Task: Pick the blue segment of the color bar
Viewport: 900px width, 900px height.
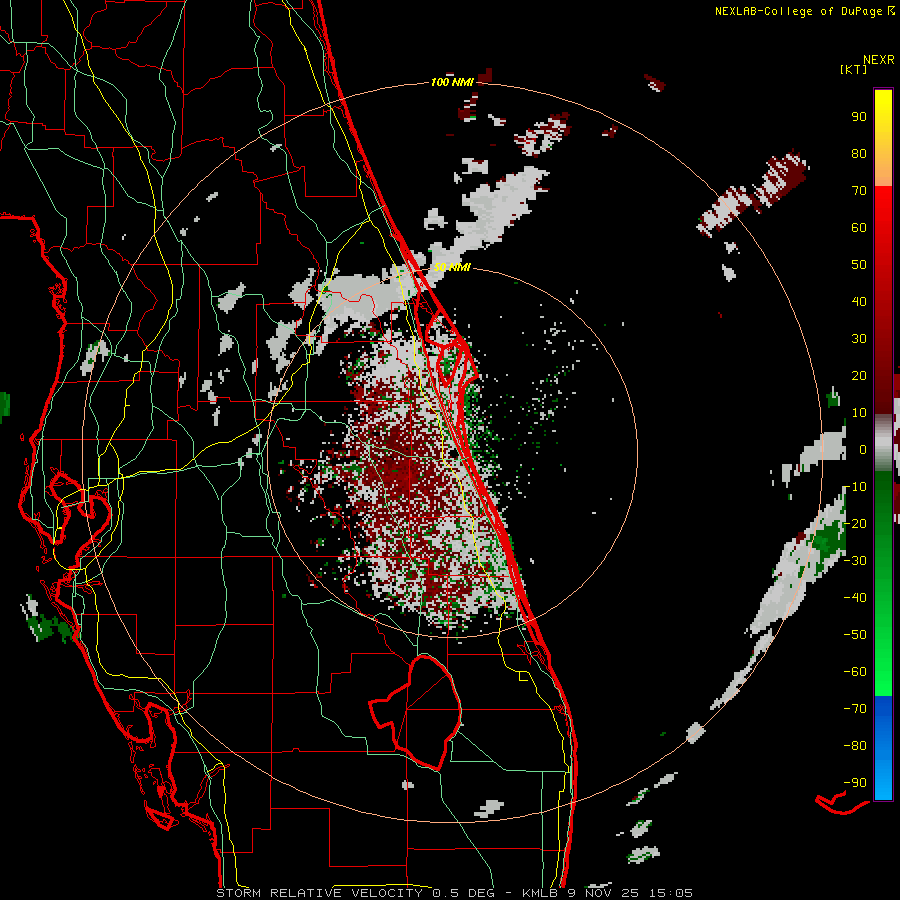Action: point(883,748)
